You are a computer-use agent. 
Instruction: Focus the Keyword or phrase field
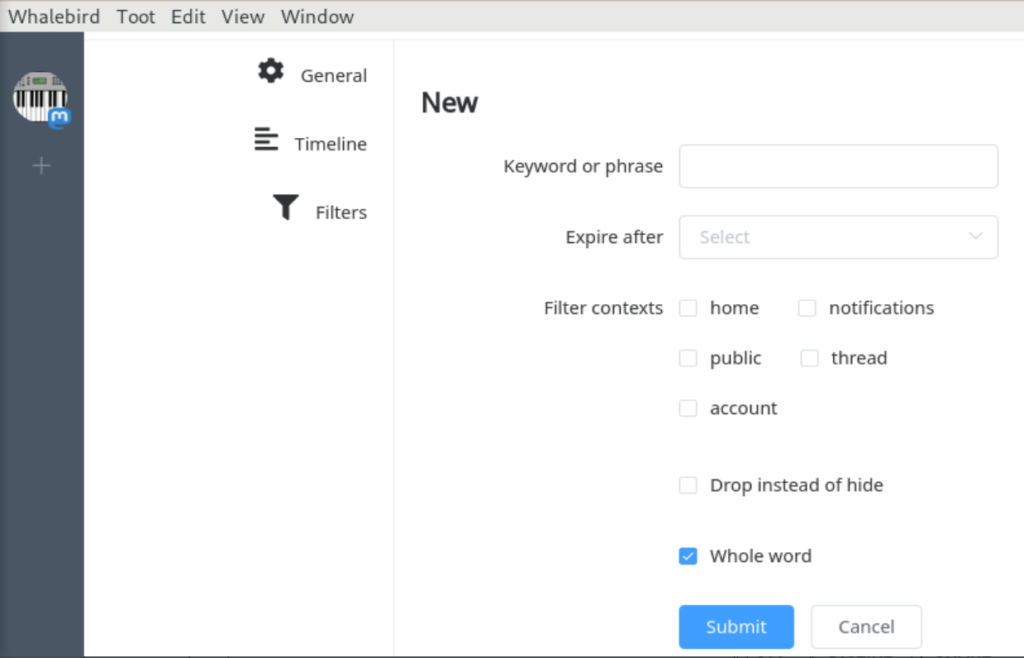click(838, 166)
